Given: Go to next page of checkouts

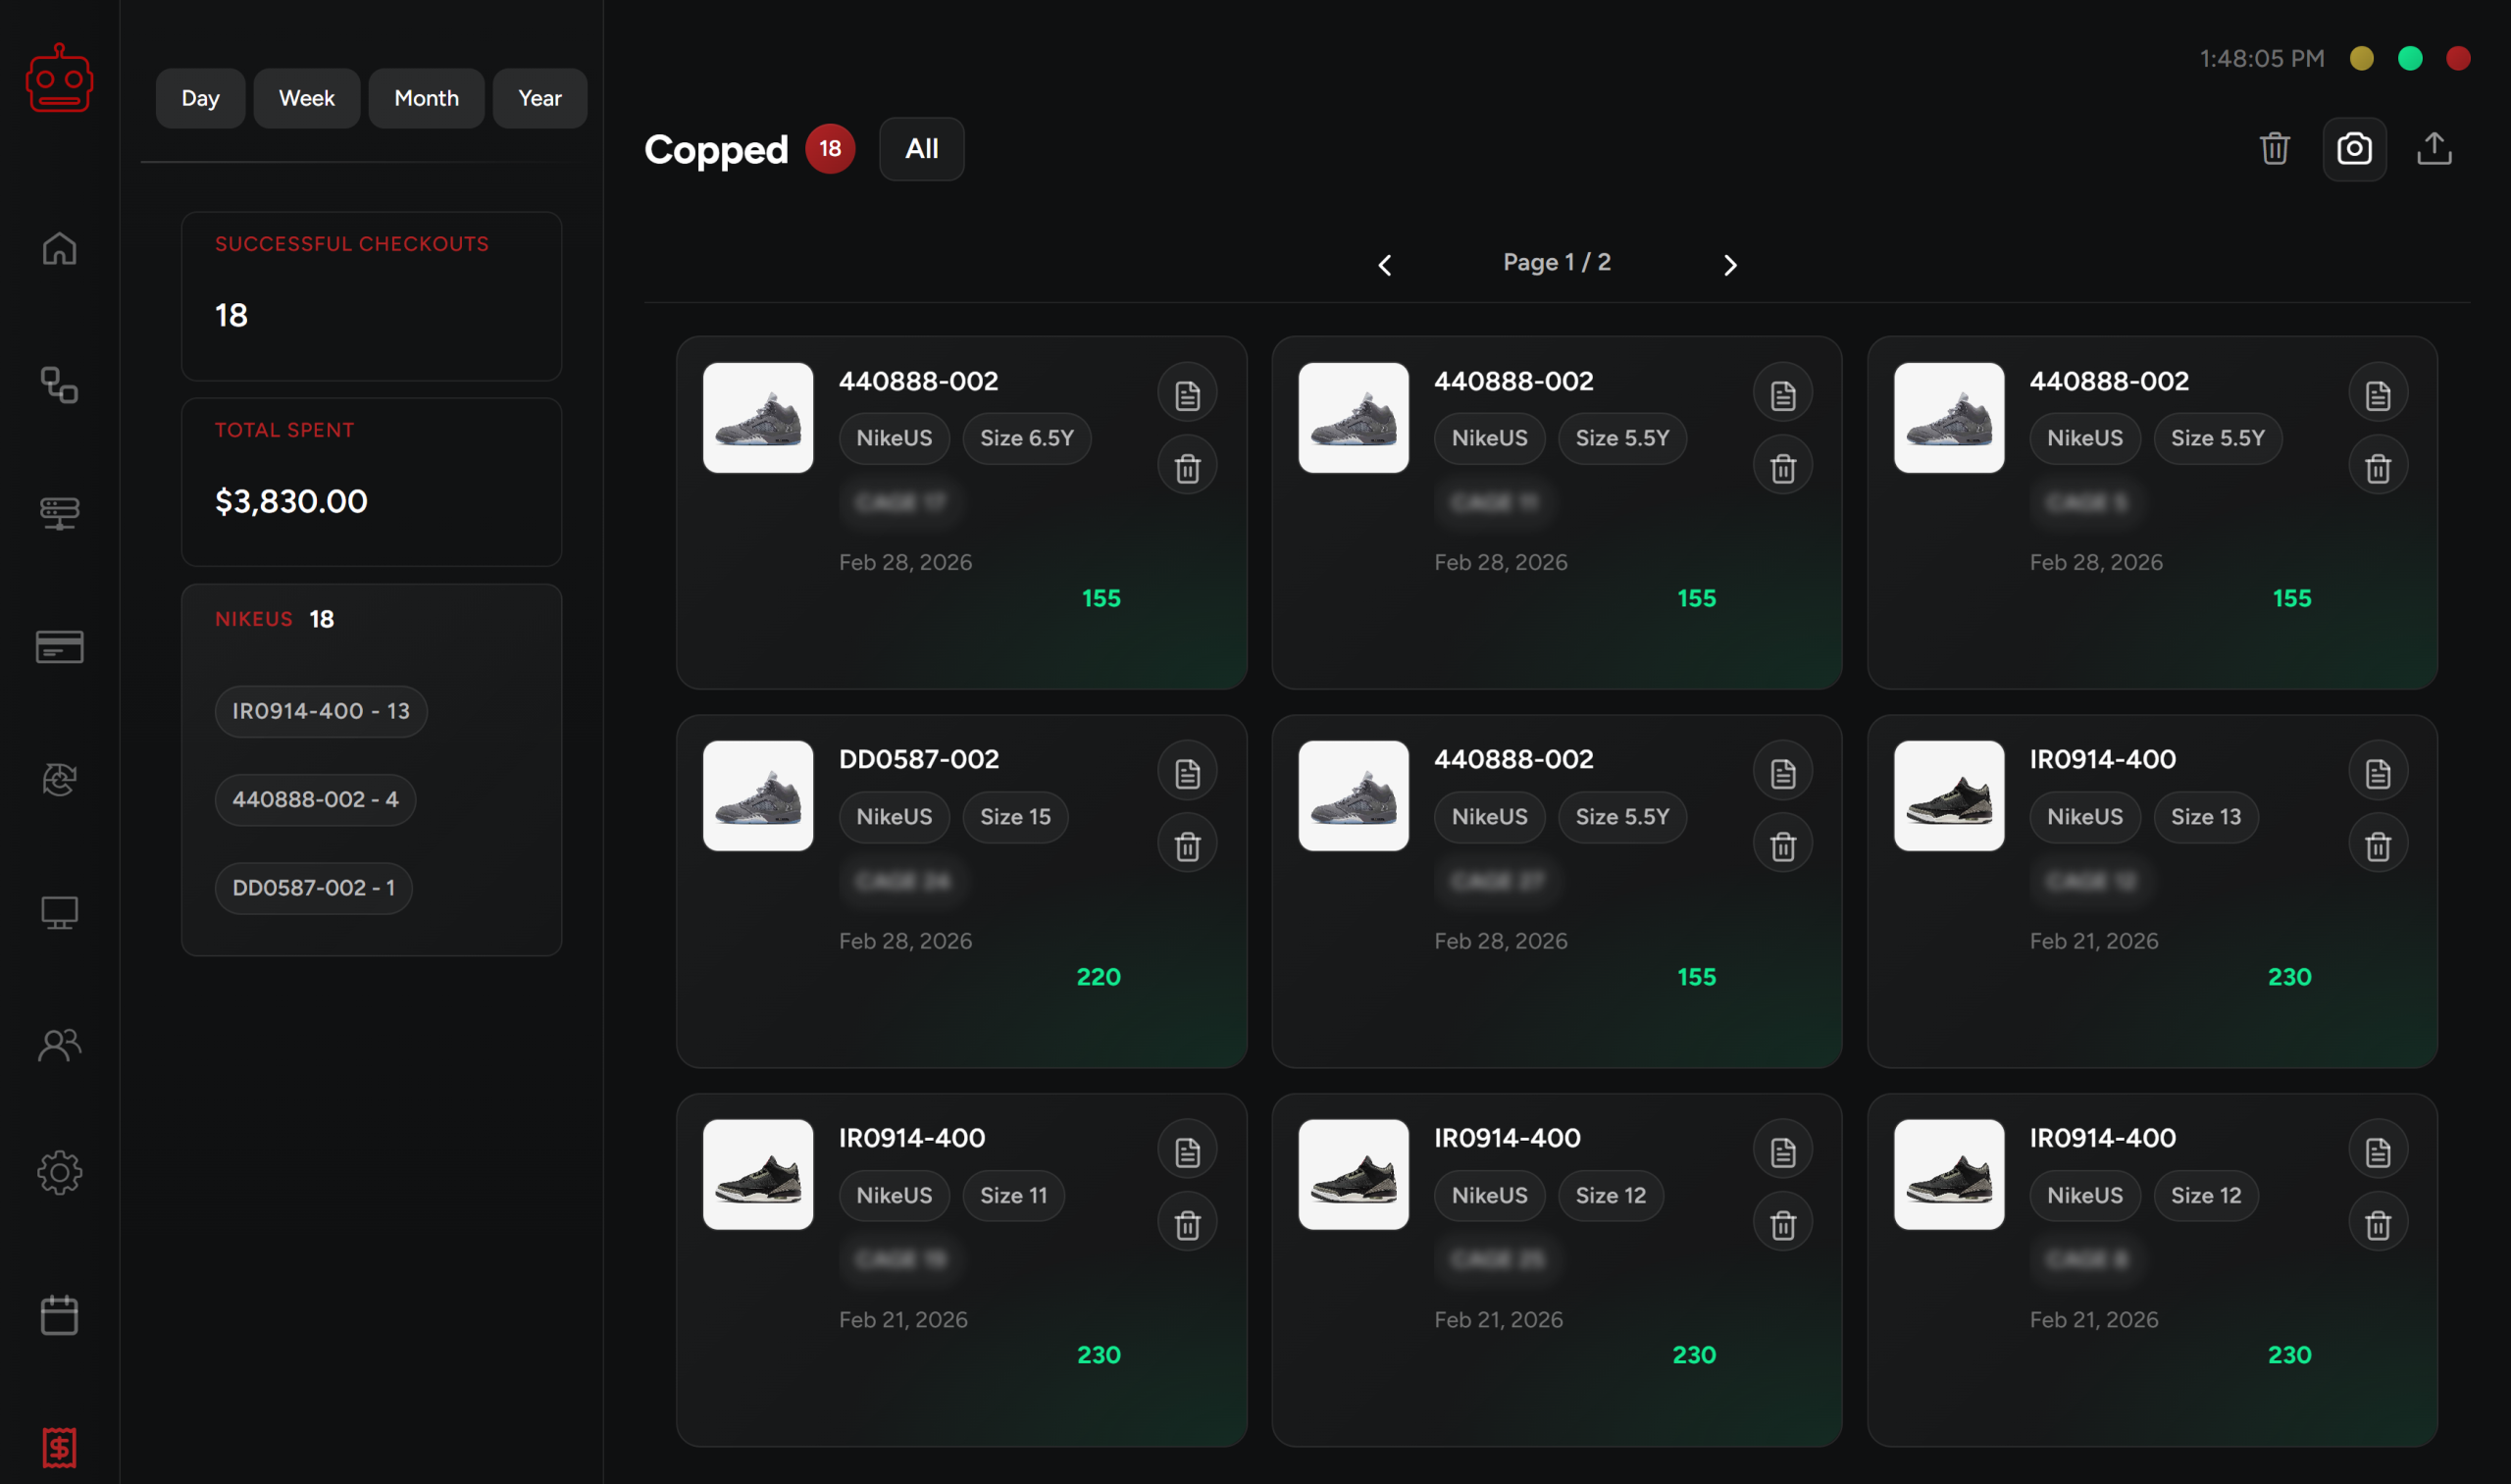Looking at the screenshot, I should [1729, 265].
